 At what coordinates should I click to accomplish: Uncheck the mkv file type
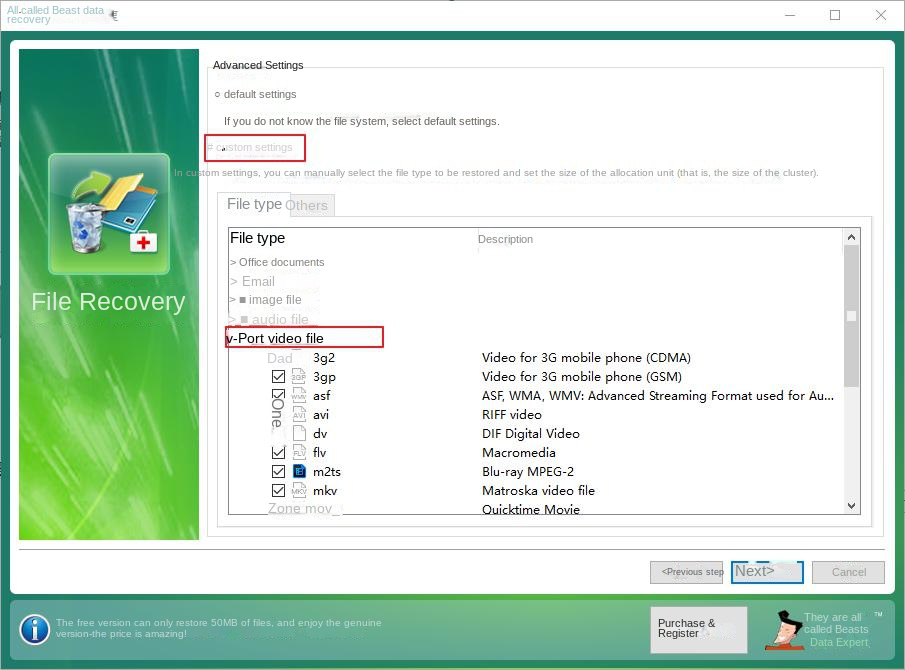(x=278, y=490)
